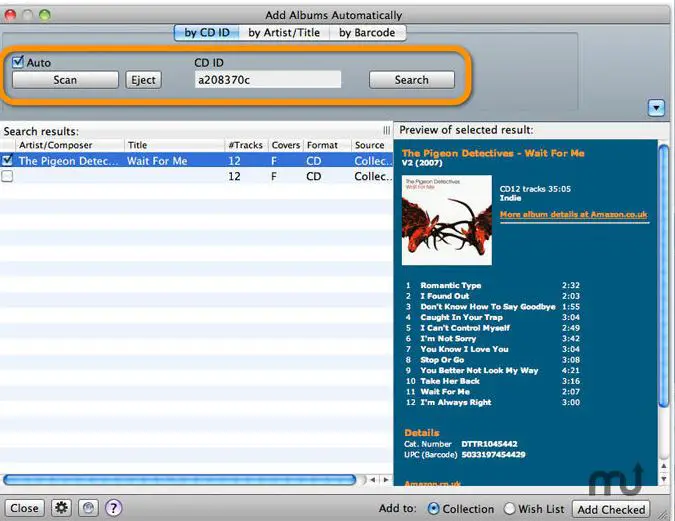Image resolution: width=675 pixels, height=521 pixels.
Task: Click the UPC barcode 5033197454429
Action: [x=493, y=455]
